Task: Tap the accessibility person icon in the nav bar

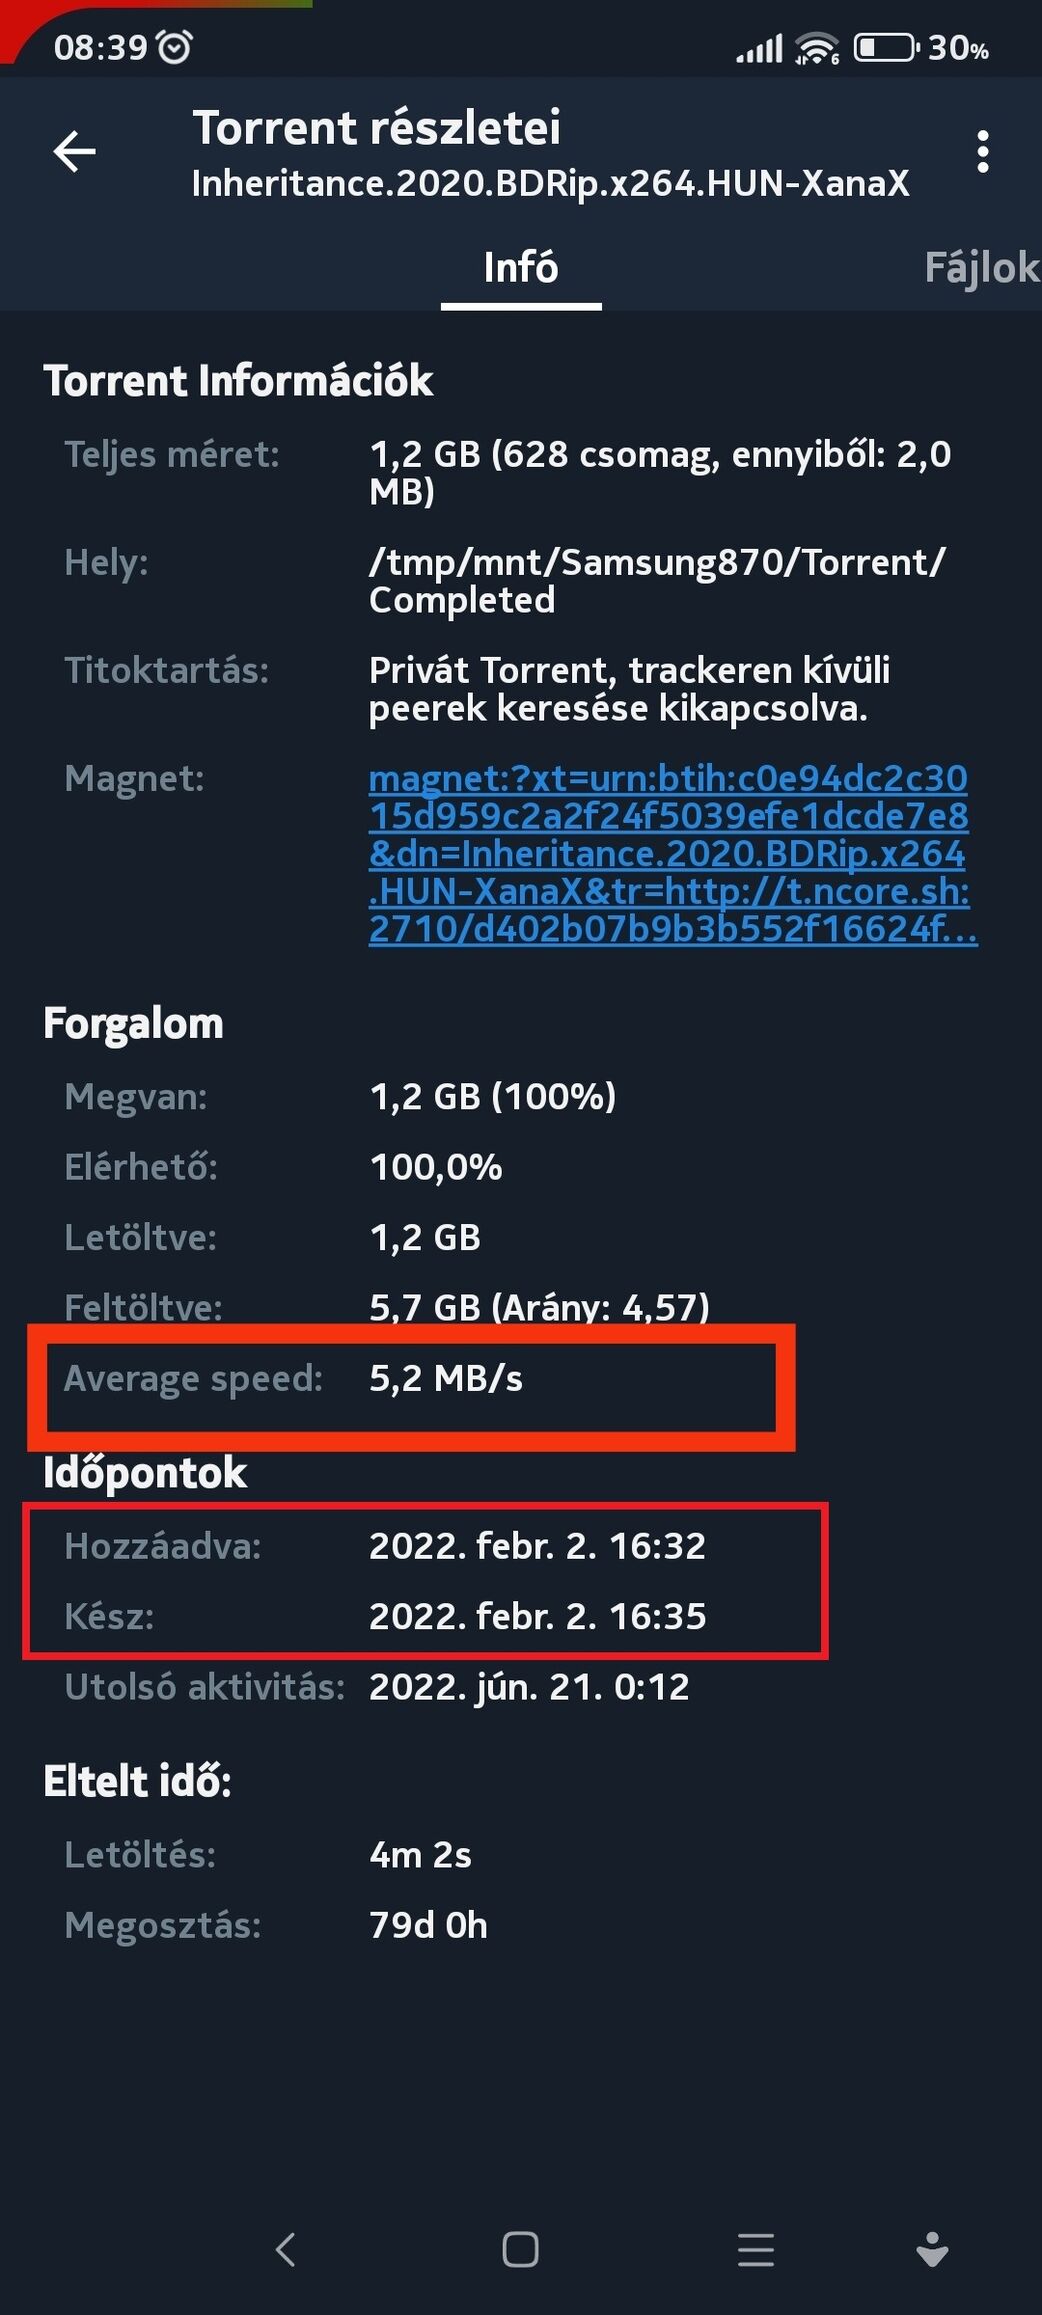Action: [932, 2250]
